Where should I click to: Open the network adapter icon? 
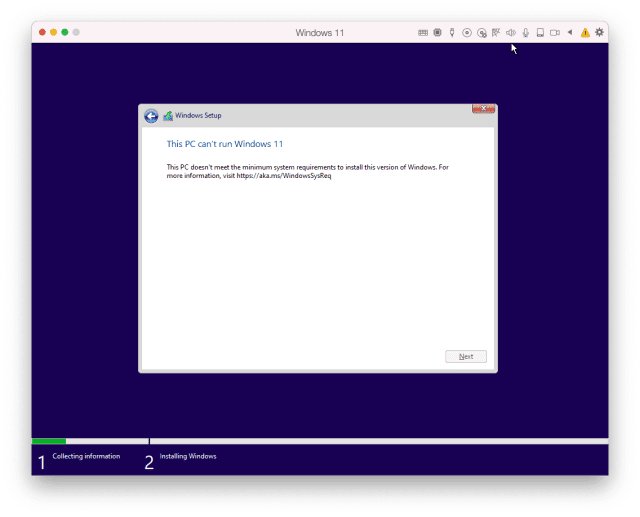(496, 33)
